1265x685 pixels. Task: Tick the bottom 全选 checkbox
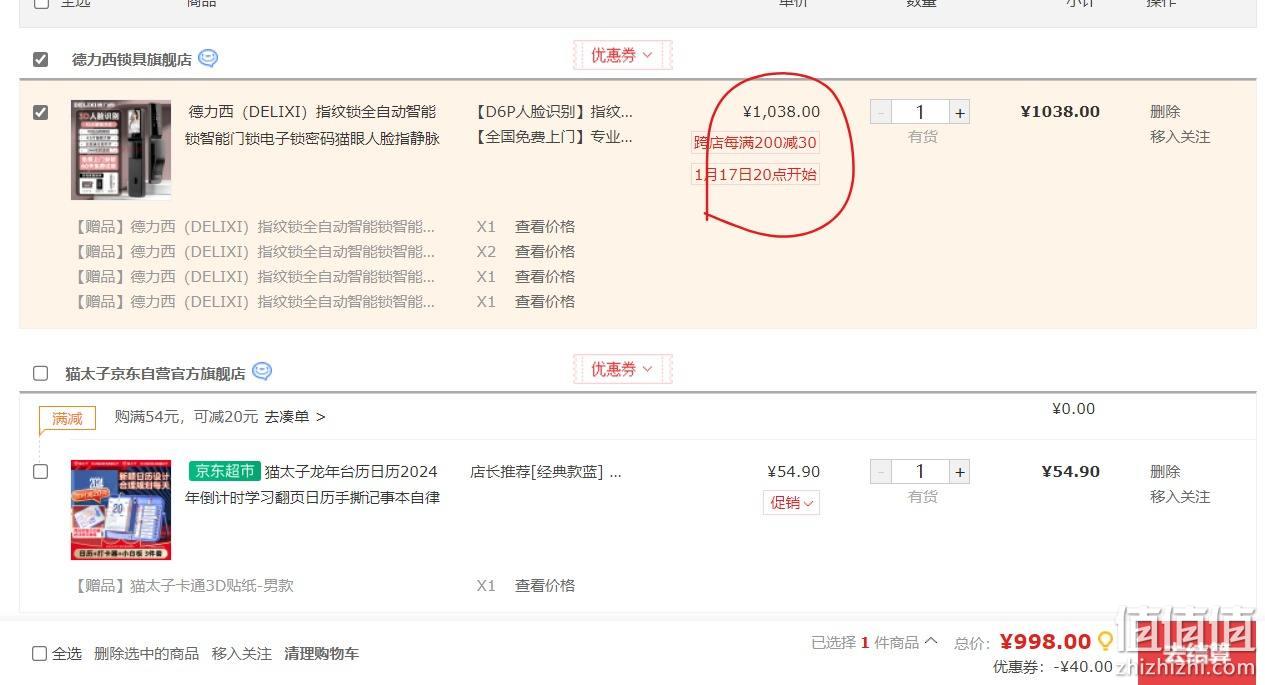click(x=39, y=653)
